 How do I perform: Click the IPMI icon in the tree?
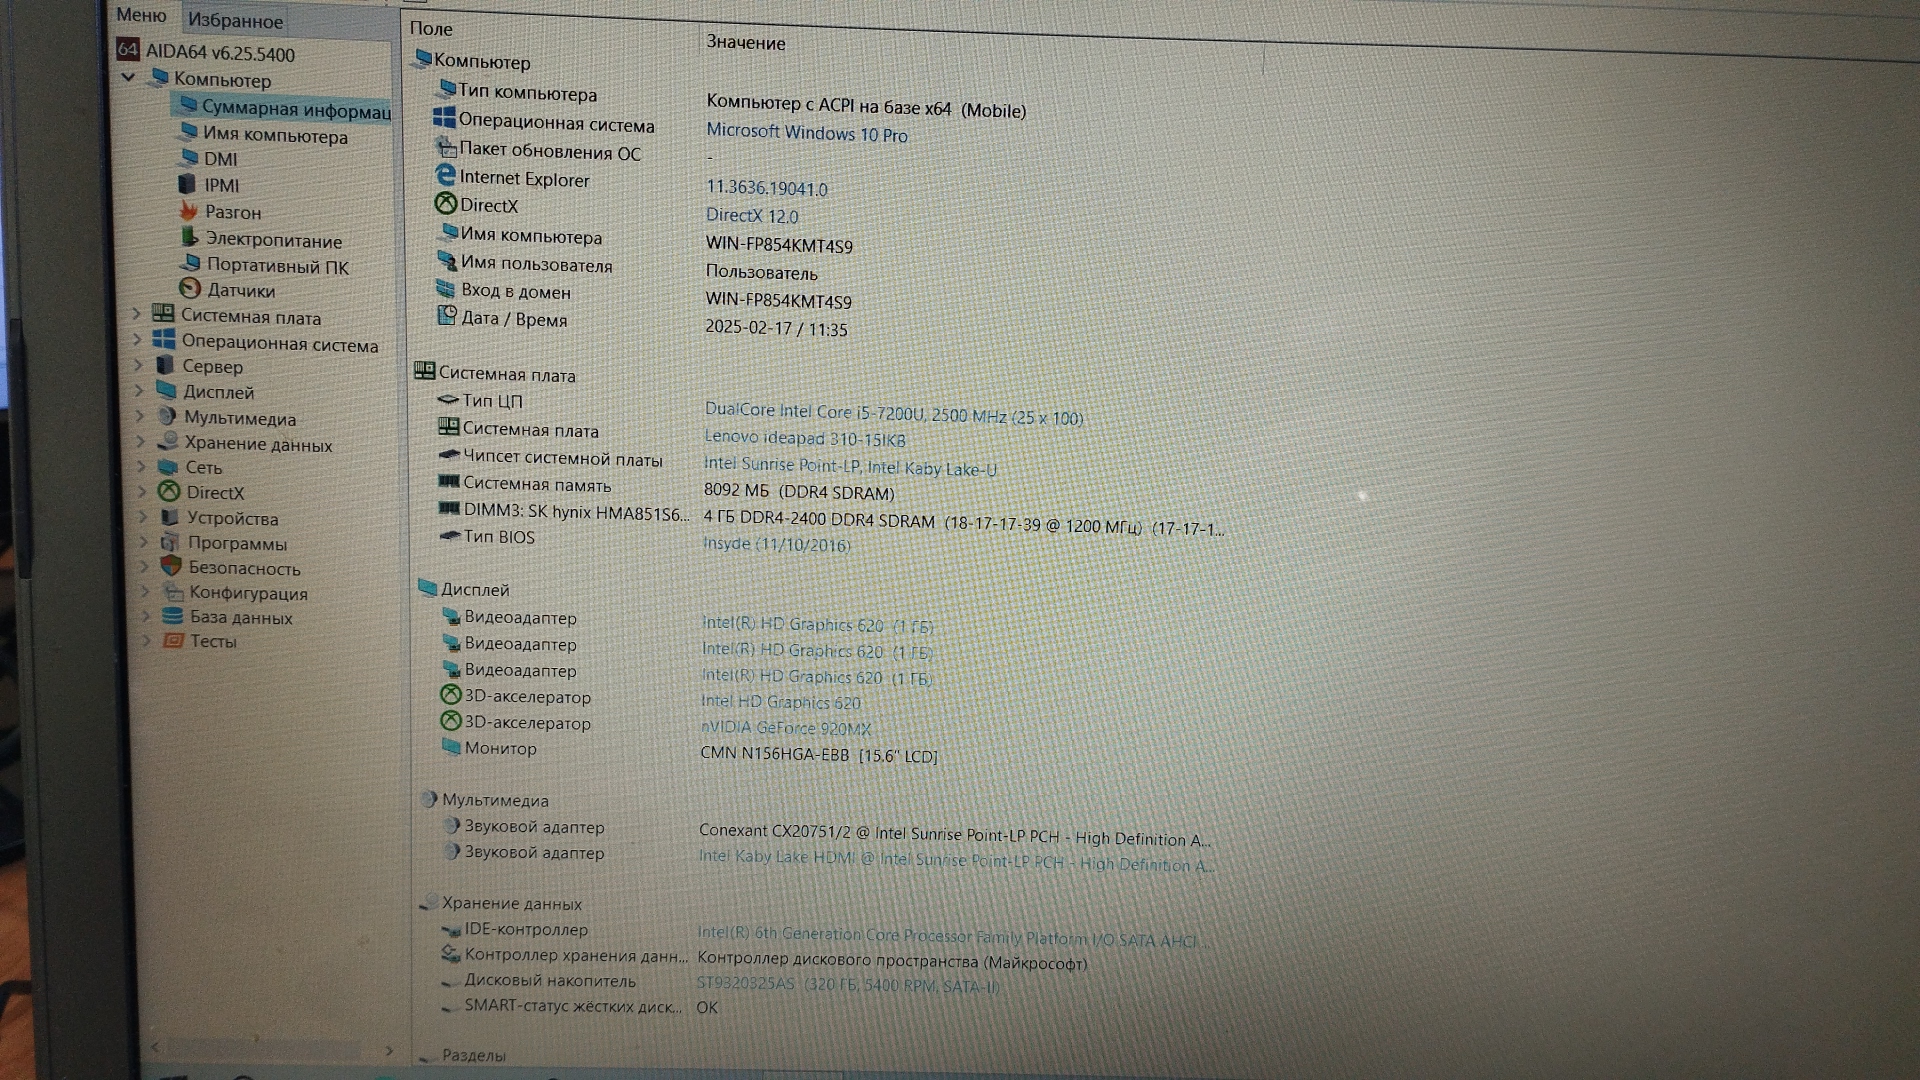(187, 184)
